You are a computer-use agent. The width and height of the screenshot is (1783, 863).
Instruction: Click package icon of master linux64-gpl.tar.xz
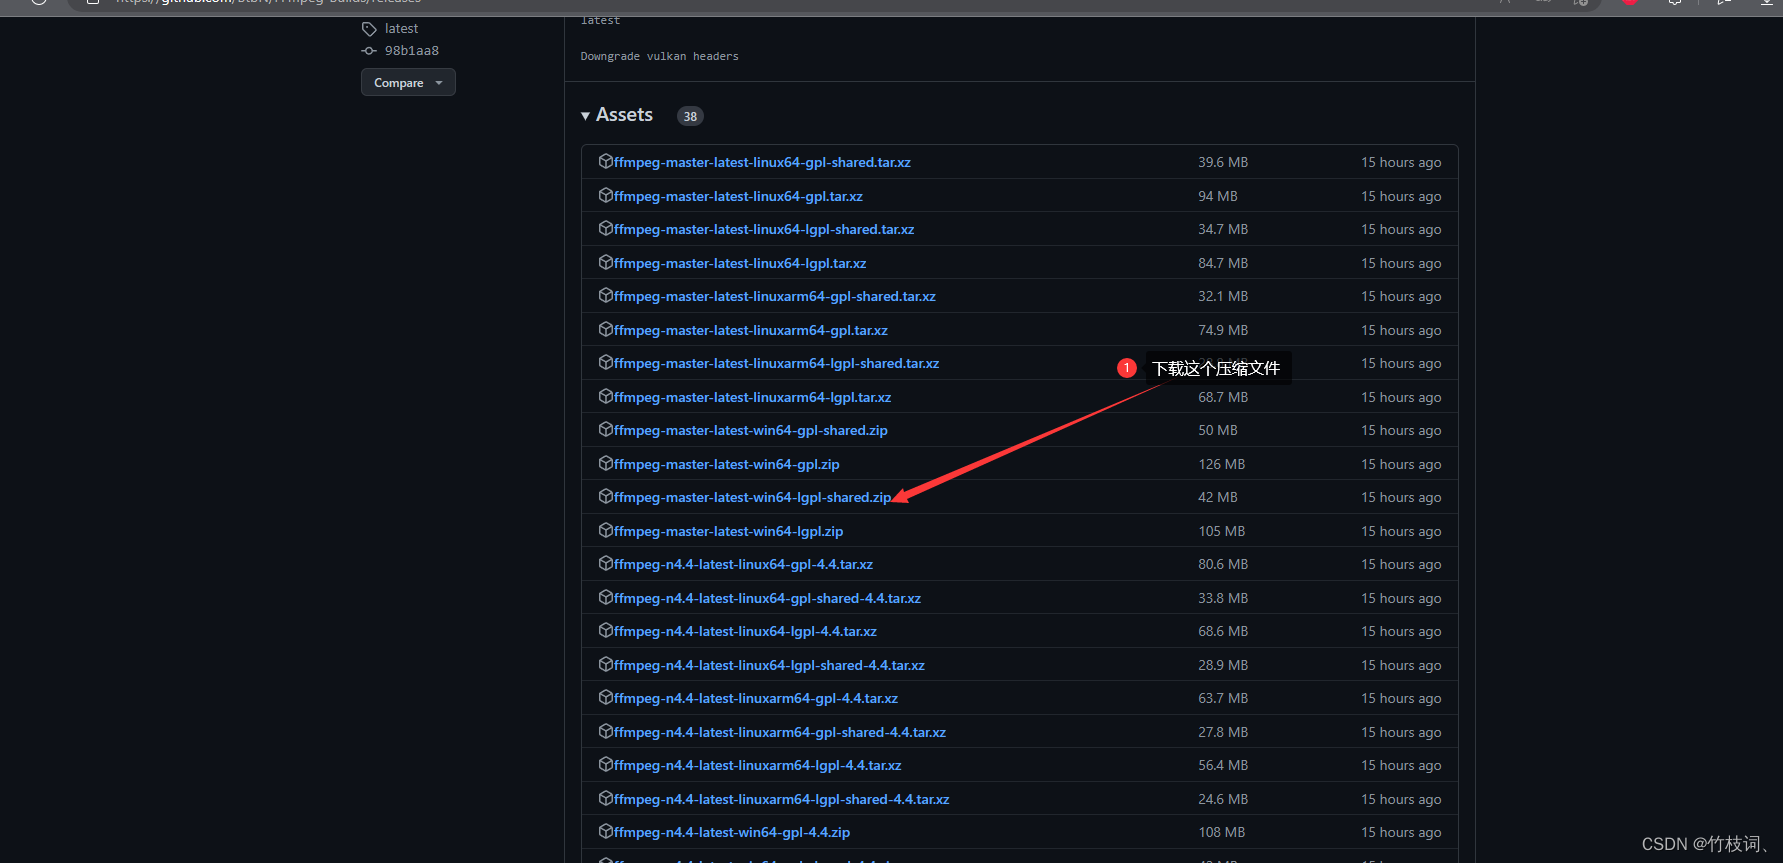click(606, 195)
